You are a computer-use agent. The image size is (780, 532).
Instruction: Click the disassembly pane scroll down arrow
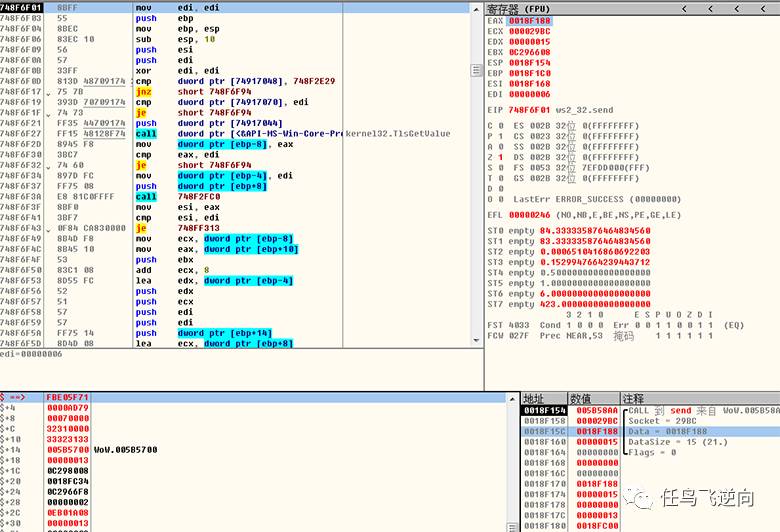[x=476, y=340]
